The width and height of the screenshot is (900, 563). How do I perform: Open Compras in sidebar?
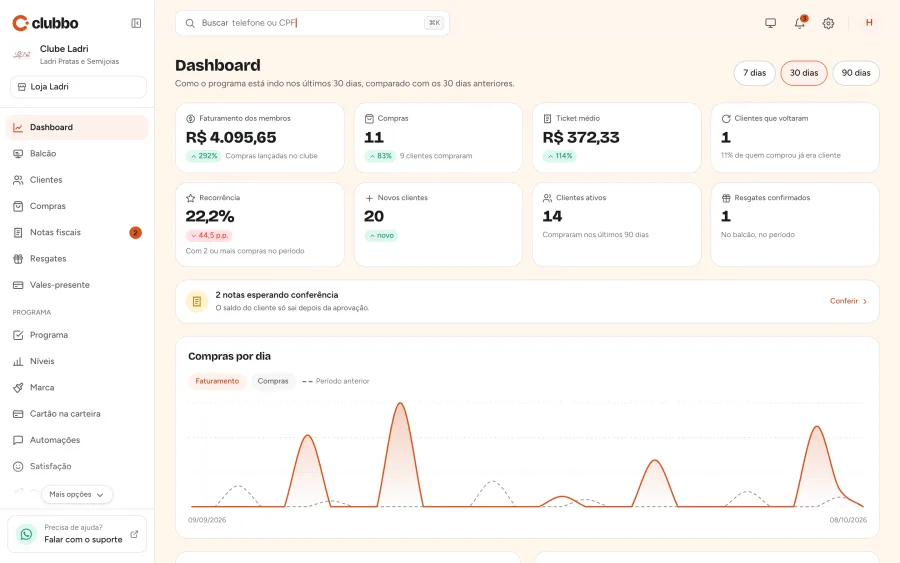(77, 206)
